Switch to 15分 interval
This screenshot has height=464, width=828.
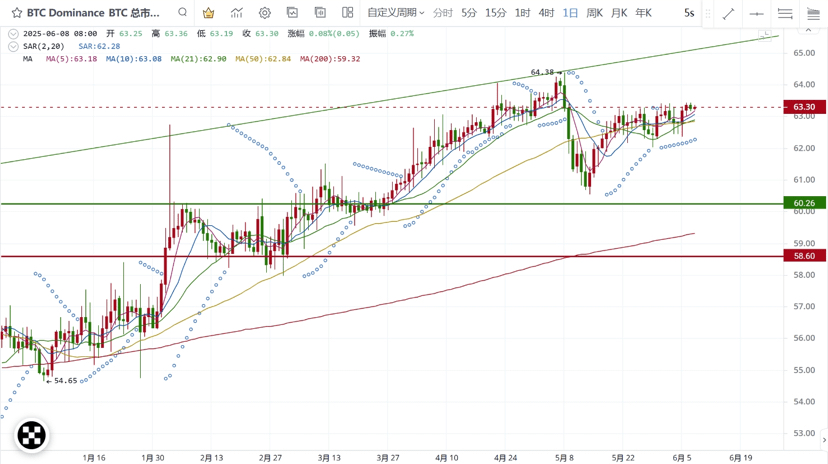tap(495, 13)
